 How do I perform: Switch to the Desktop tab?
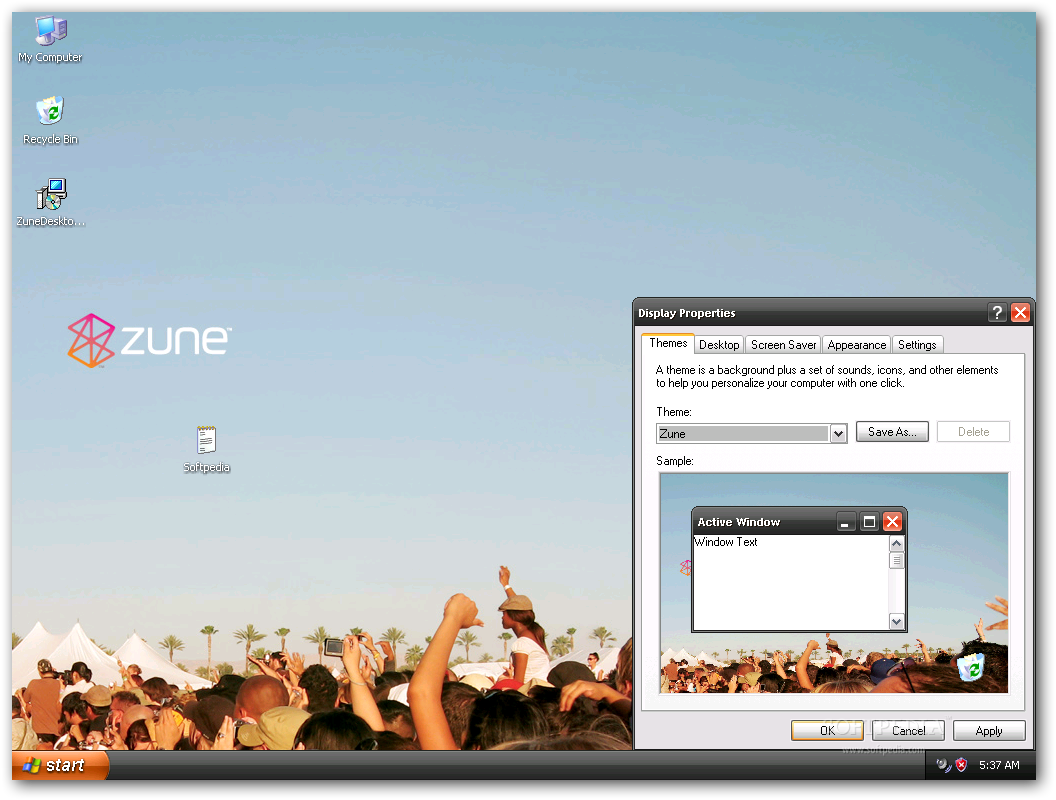(719, 345)
